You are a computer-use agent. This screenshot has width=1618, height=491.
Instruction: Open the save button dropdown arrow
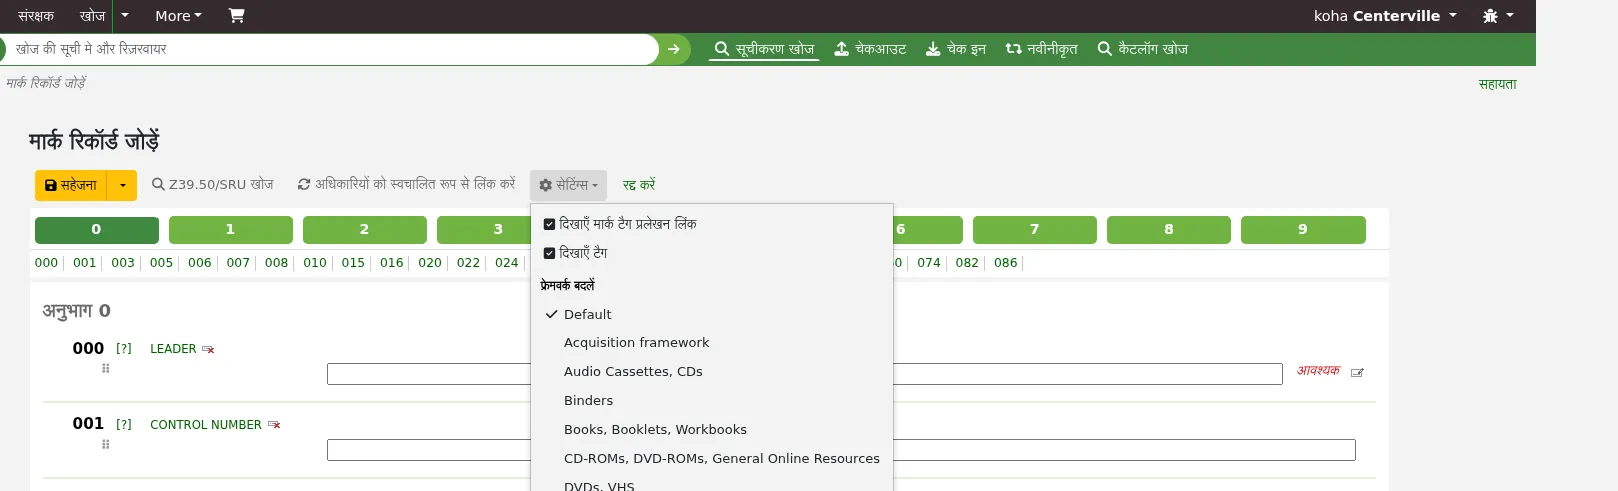click(122, 185)
